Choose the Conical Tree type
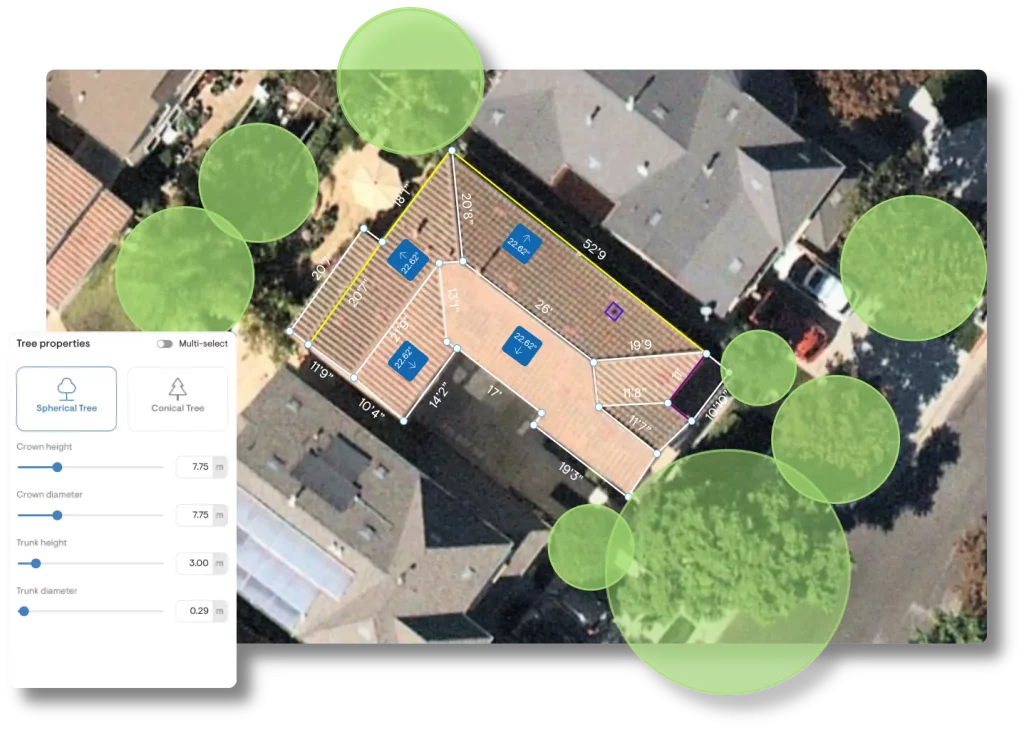Screen dimensions: 1024x730 coord(177,398)
